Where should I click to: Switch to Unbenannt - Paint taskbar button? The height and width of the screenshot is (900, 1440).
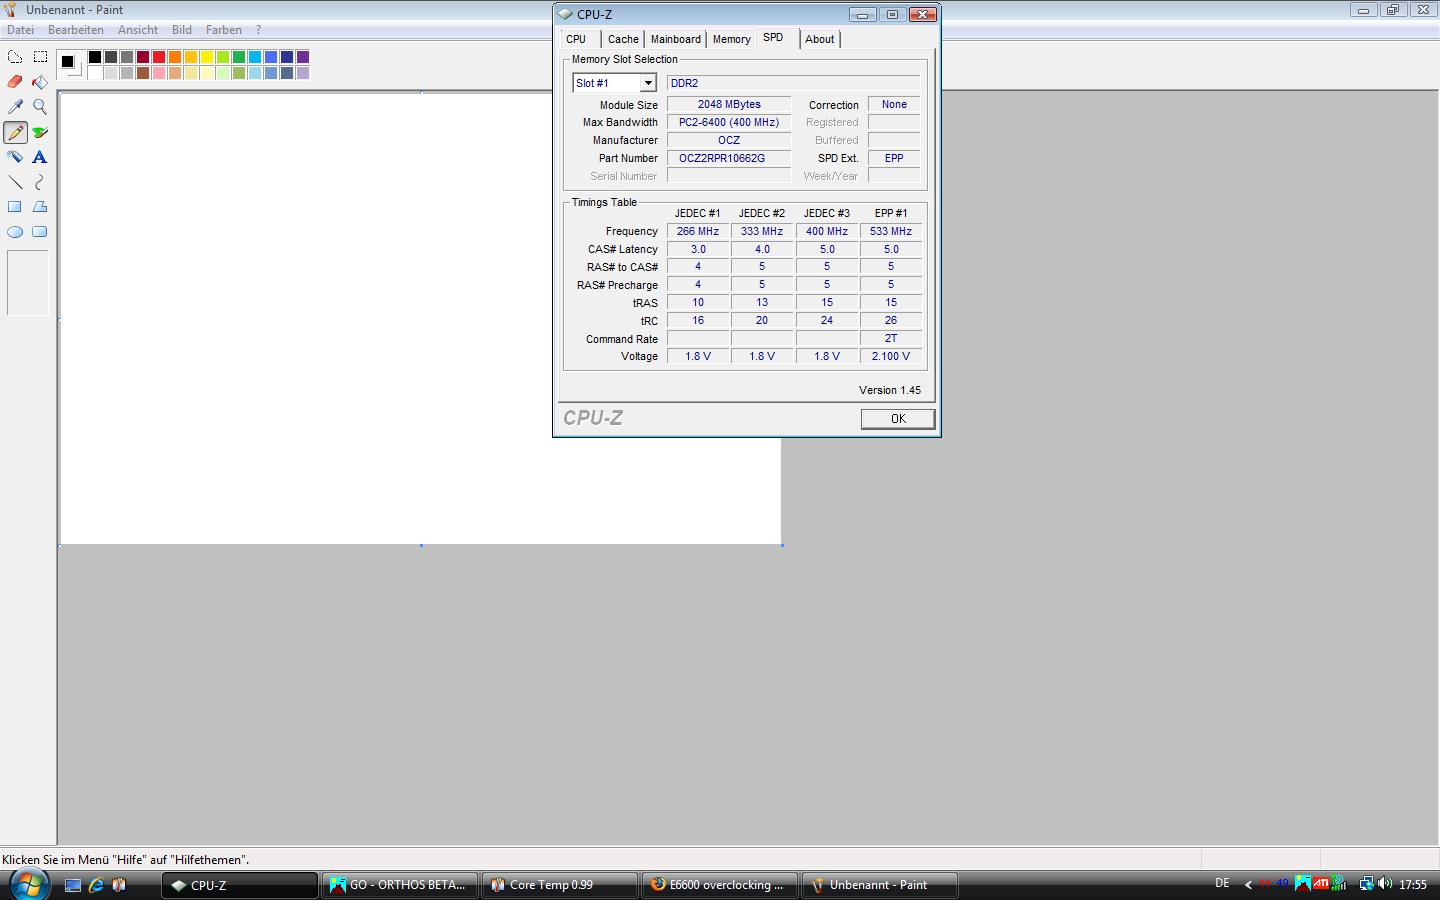880,885
